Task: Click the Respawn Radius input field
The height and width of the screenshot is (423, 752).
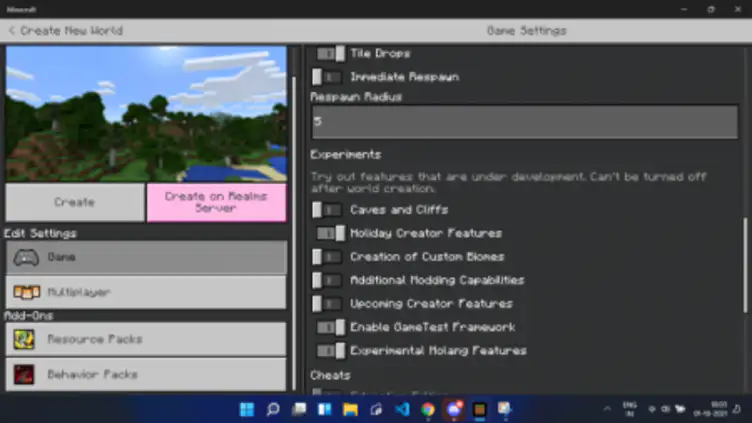Action: (525, 122)
